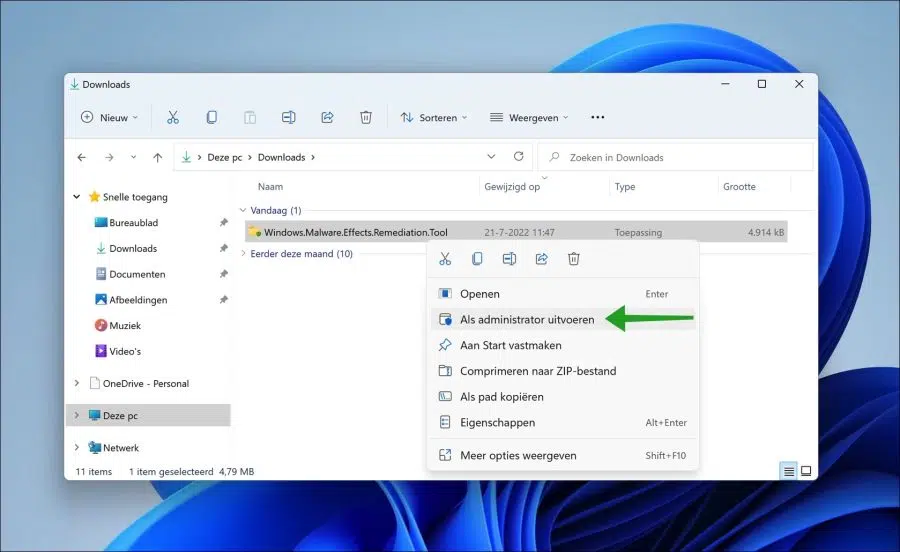Open the recent locations dropdown arrow
This screenshot has width=900, height=552.
click(x=133, y=157)
